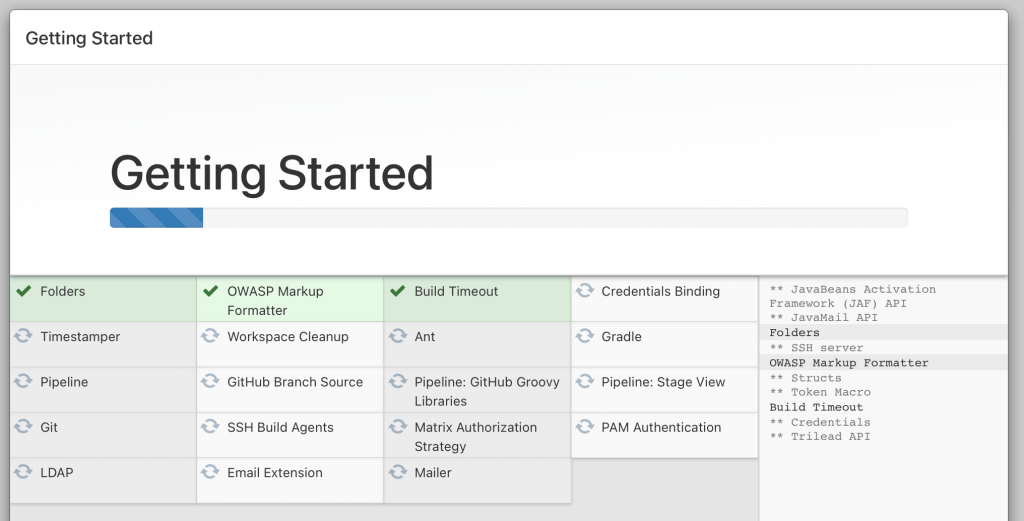Screen dimensions: 1024x521
Task: Click the refresh icon beside Credentials Binding
Action: 584,291
